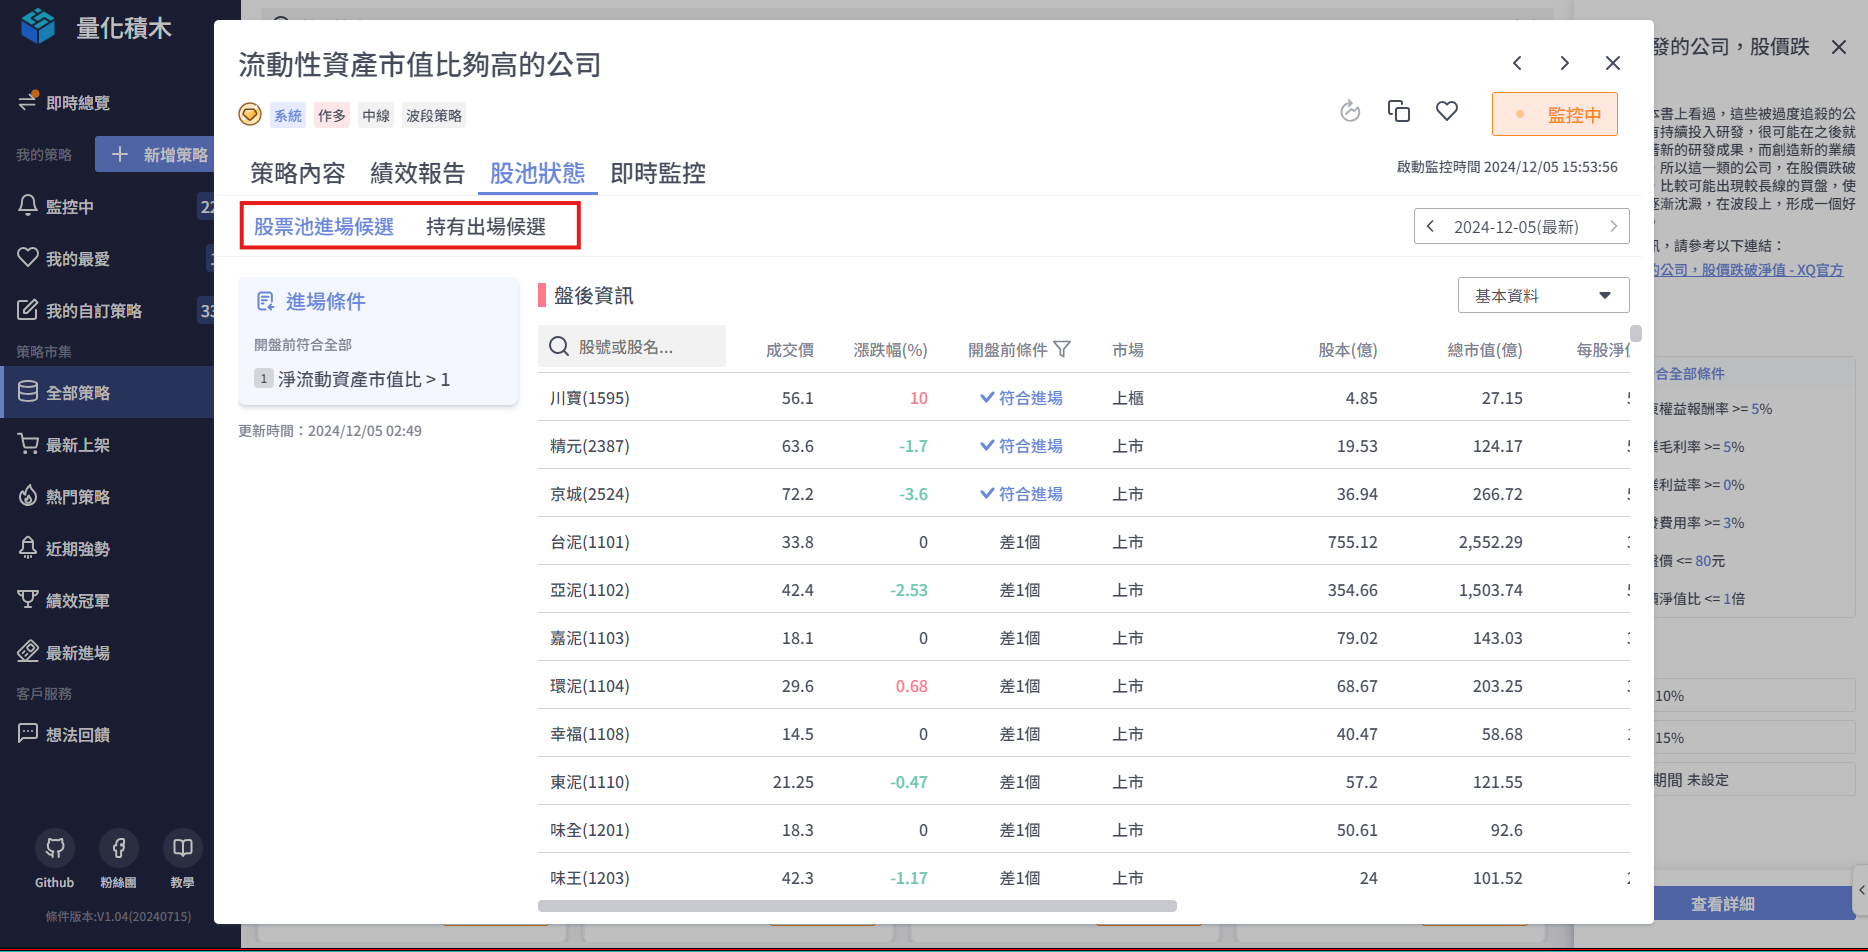Open the Github link icon
The width and height of the screenshot is (1868, 952).
(55, 849)
